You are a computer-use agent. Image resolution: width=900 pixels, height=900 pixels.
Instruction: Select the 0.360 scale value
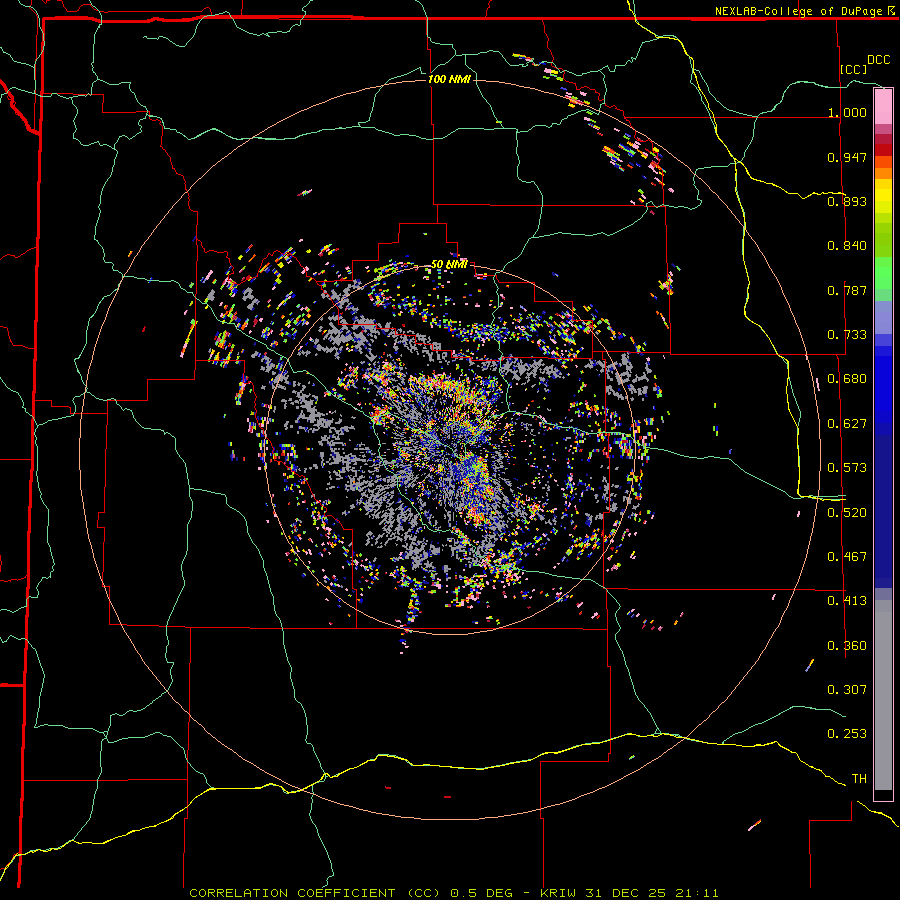pyautogui.click(x=847, y=646)
